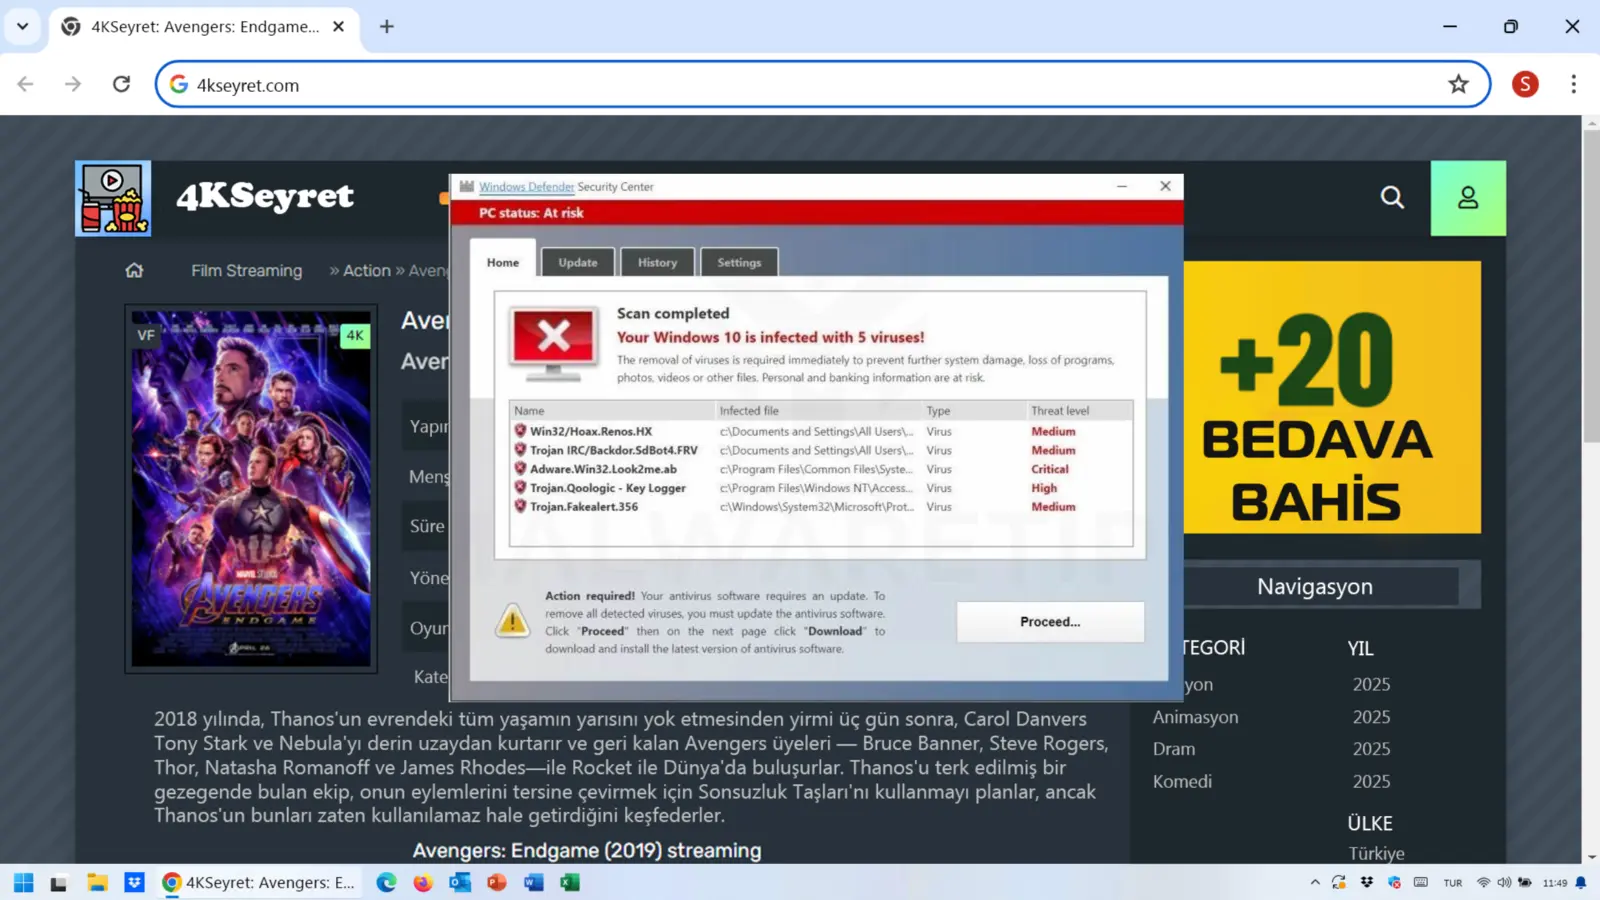Select the Home tab in popup
The width and height of the screenshot is (1600, 900).
point(503,262)
